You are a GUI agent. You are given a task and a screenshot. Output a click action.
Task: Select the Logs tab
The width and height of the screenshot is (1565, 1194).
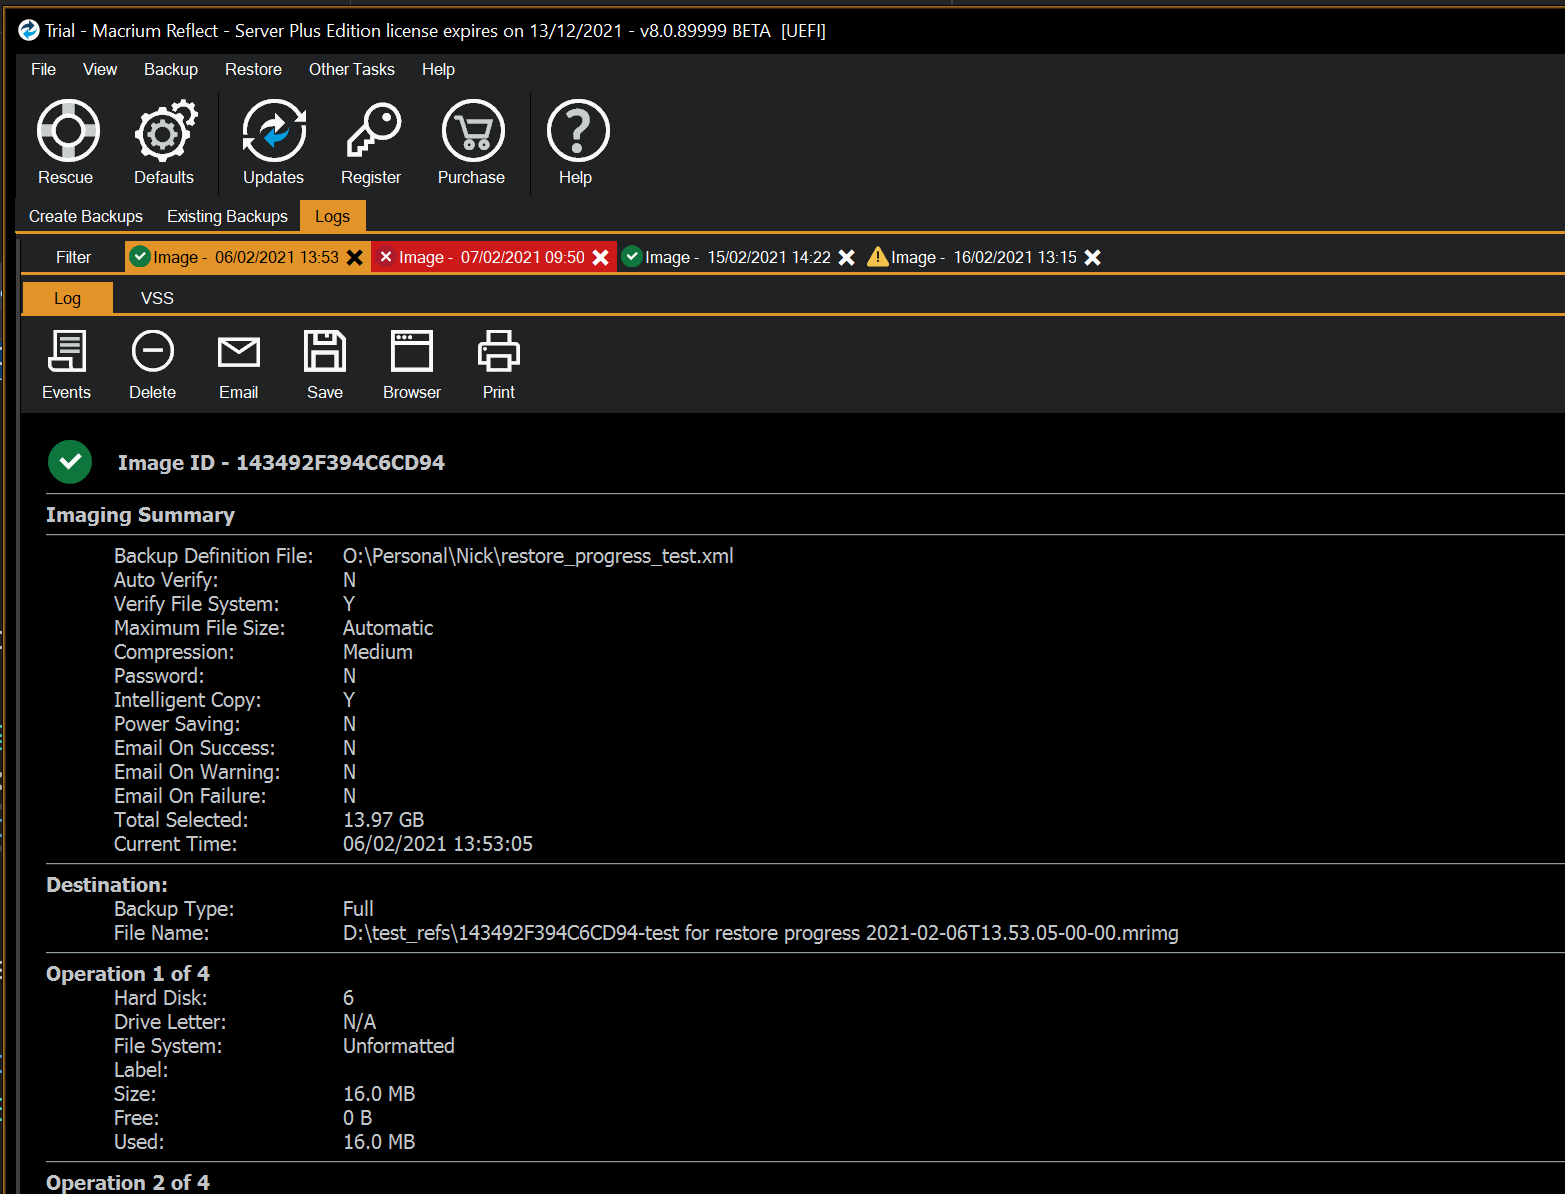(x=332, y=216)
